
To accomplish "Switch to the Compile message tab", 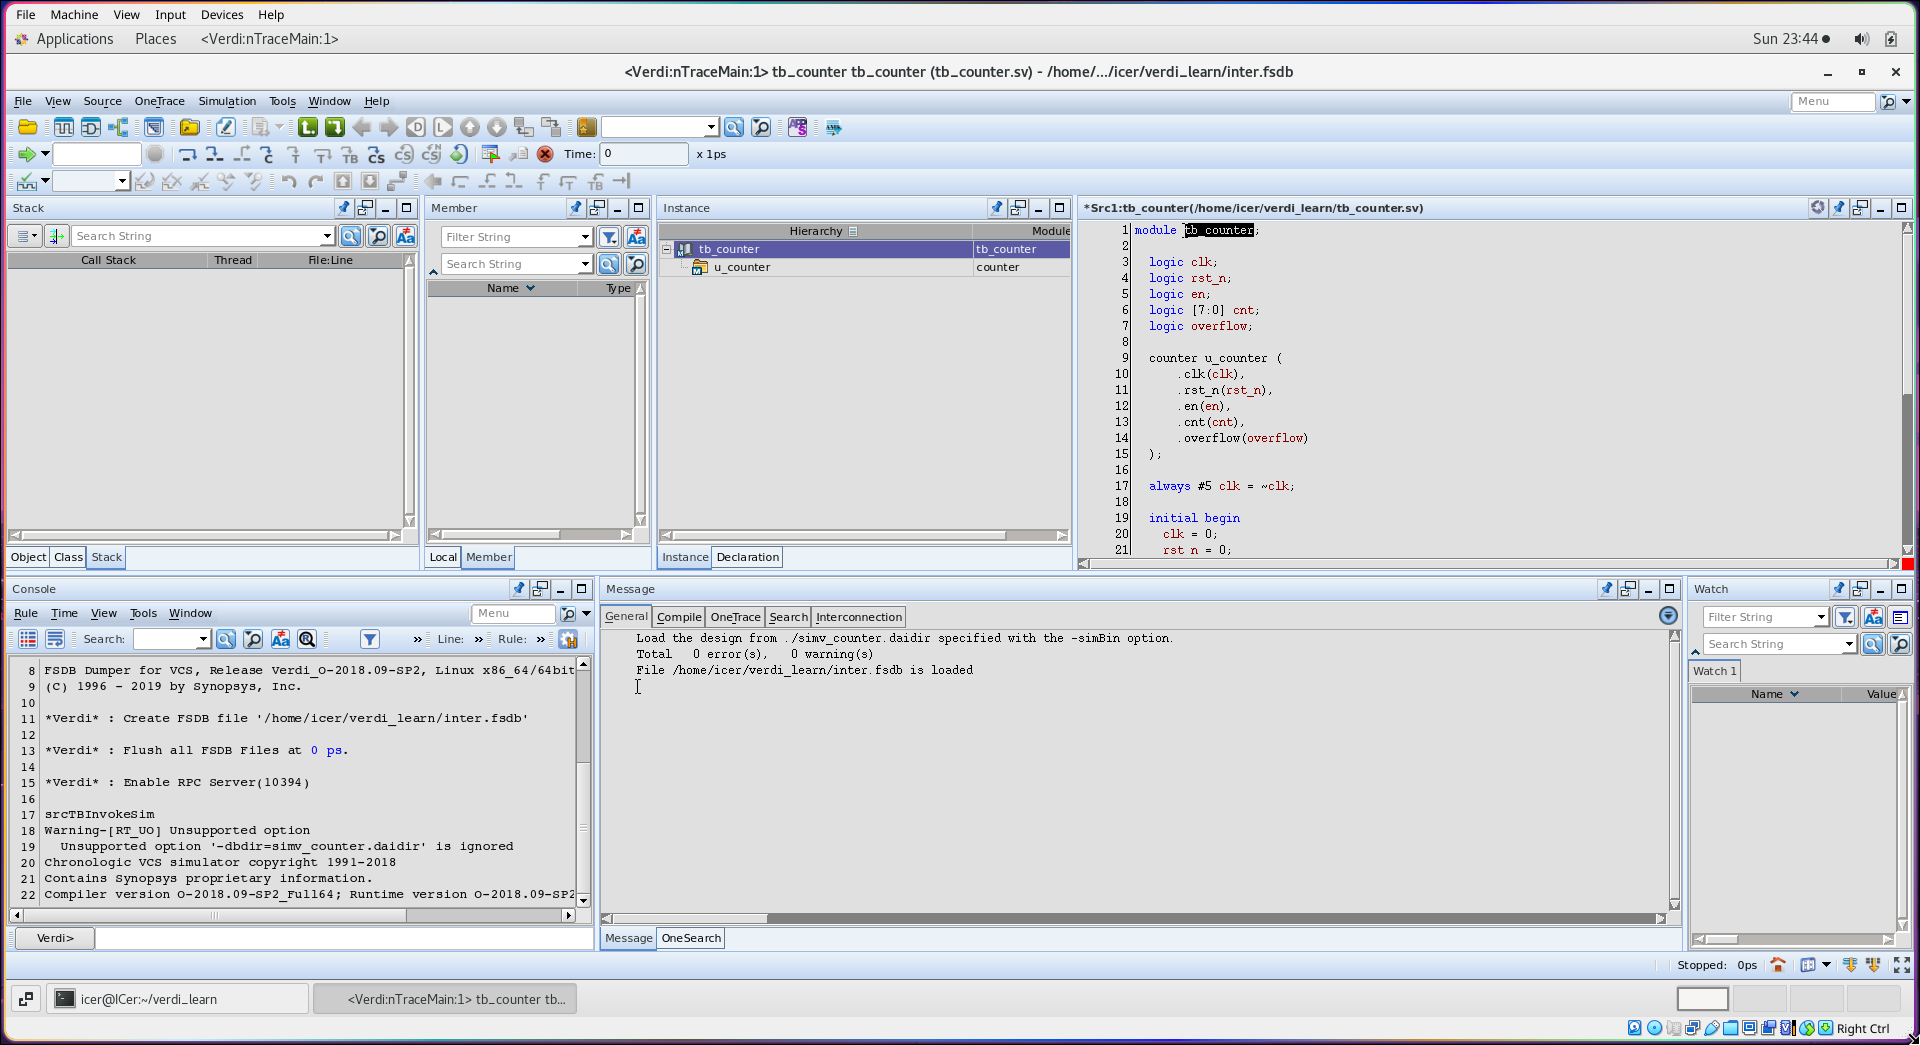I will pyautogui.click(x=679, y=617).
